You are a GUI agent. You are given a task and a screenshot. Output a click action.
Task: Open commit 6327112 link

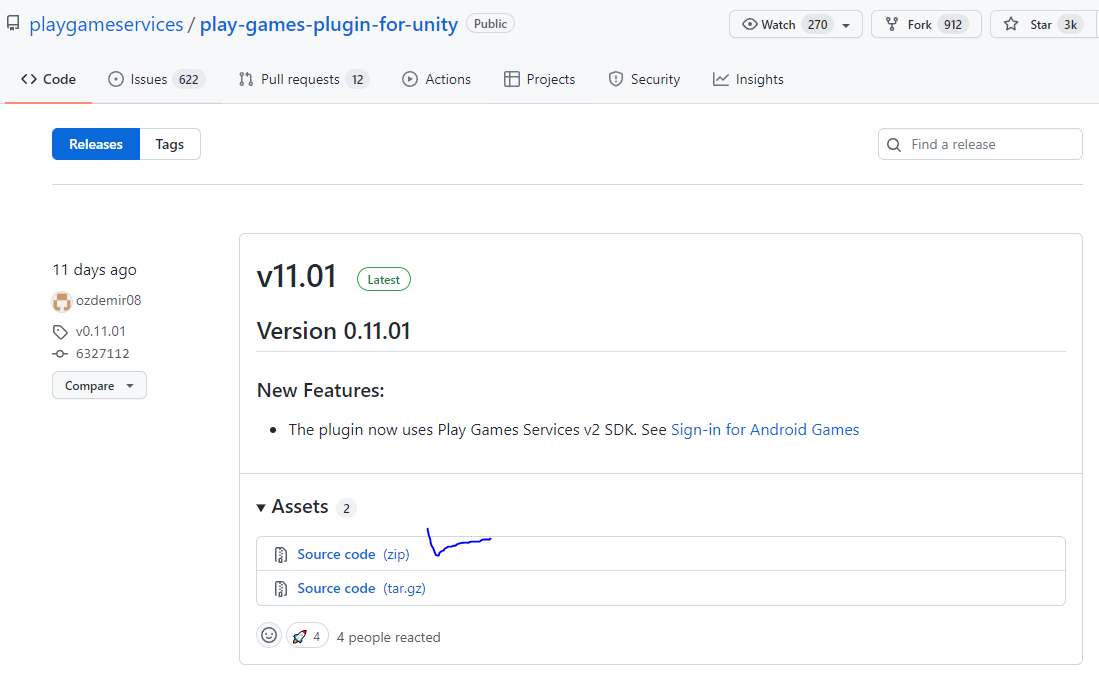tap(102, 354)
